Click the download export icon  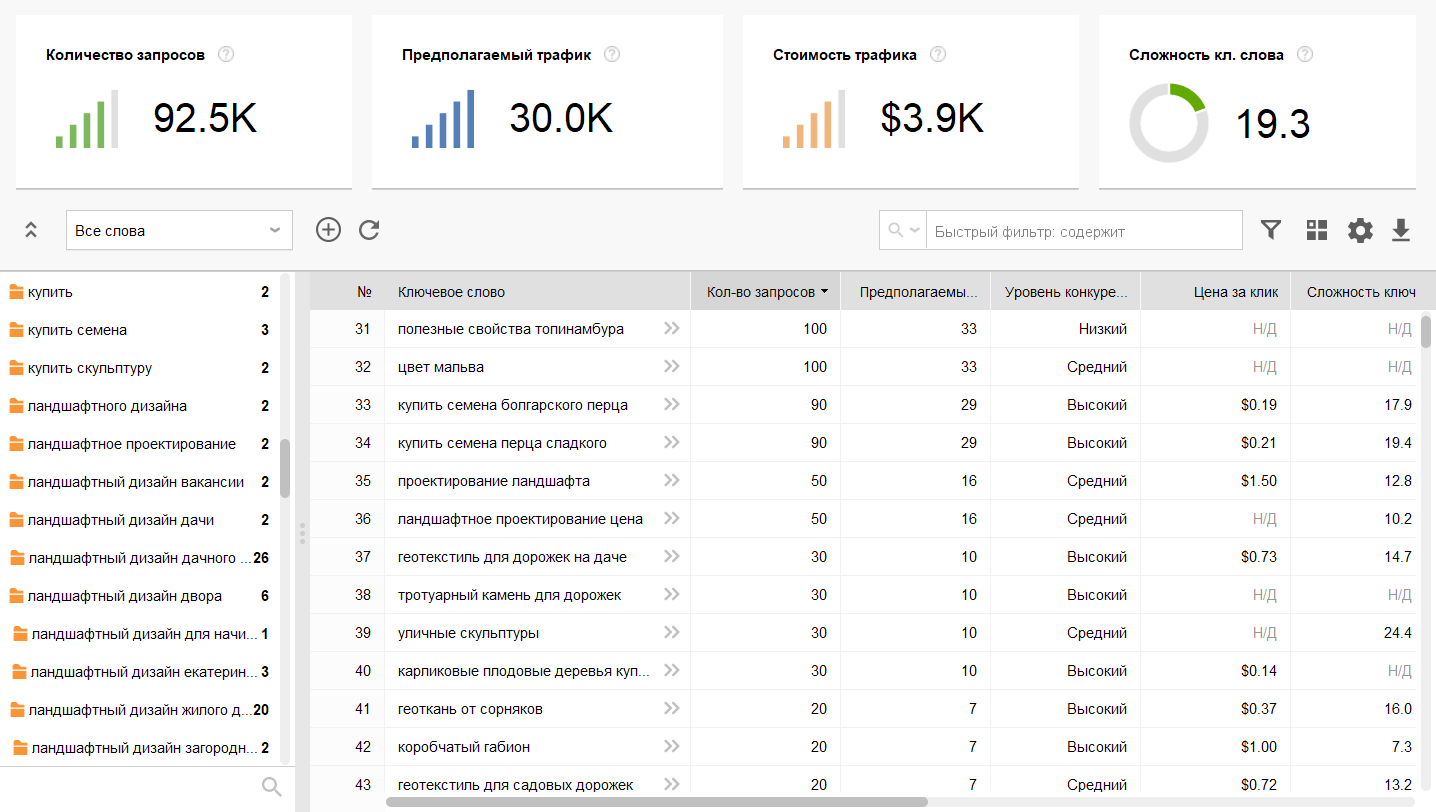(x=1401, y=230)
